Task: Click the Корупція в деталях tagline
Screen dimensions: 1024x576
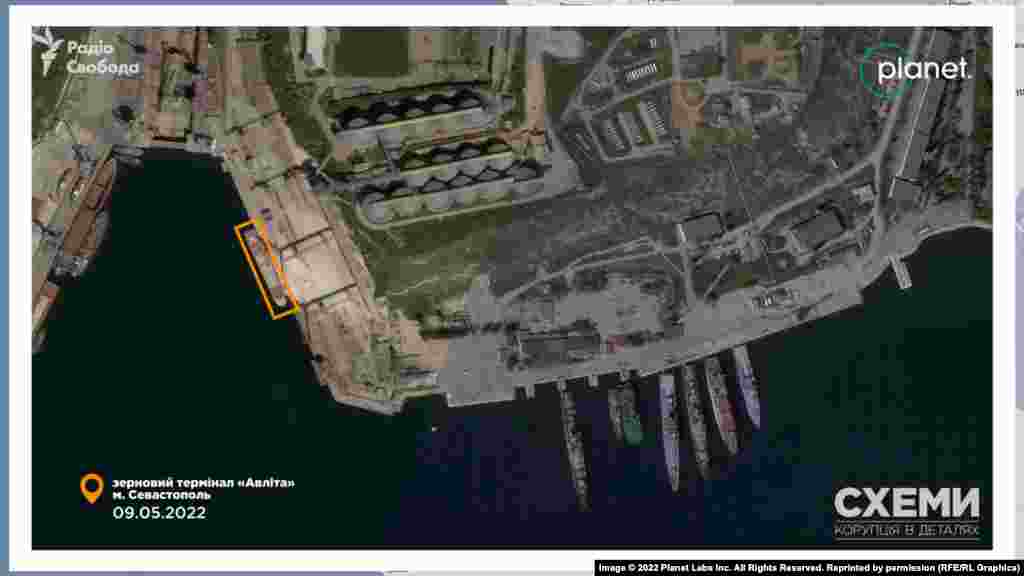Action: (906, 530)
